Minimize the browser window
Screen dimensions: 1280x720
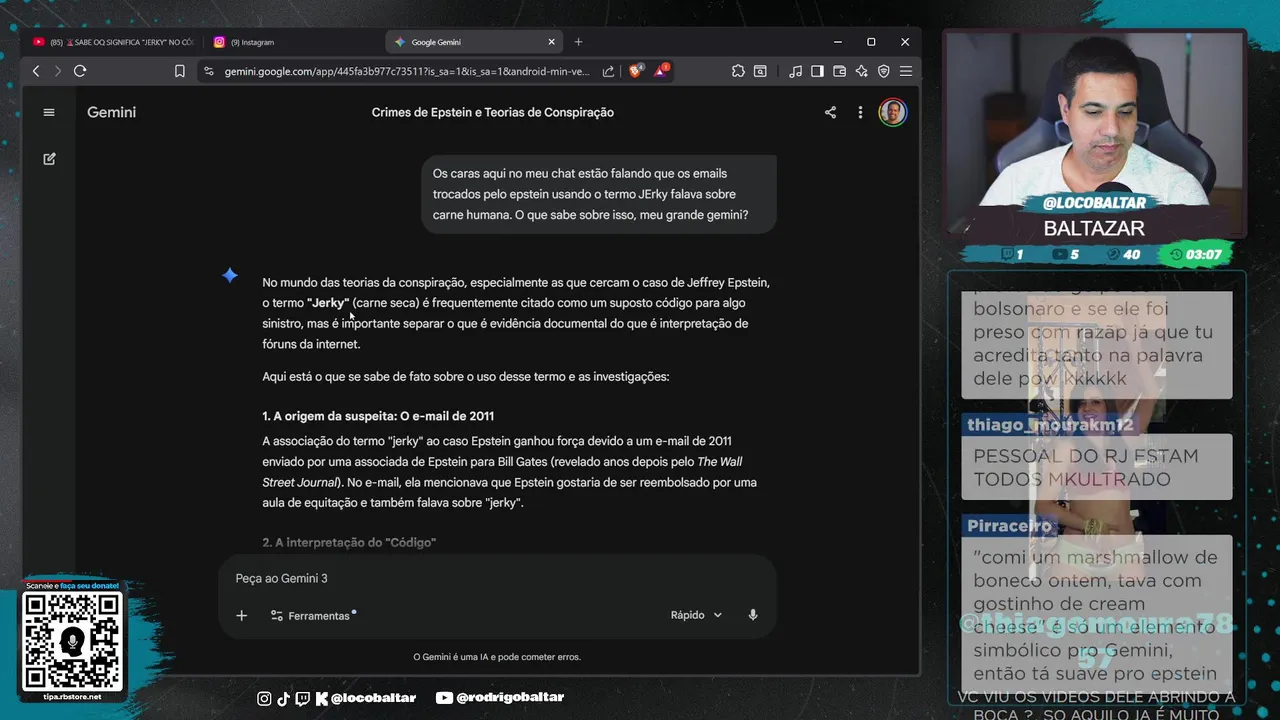click(x=838, y=42)
